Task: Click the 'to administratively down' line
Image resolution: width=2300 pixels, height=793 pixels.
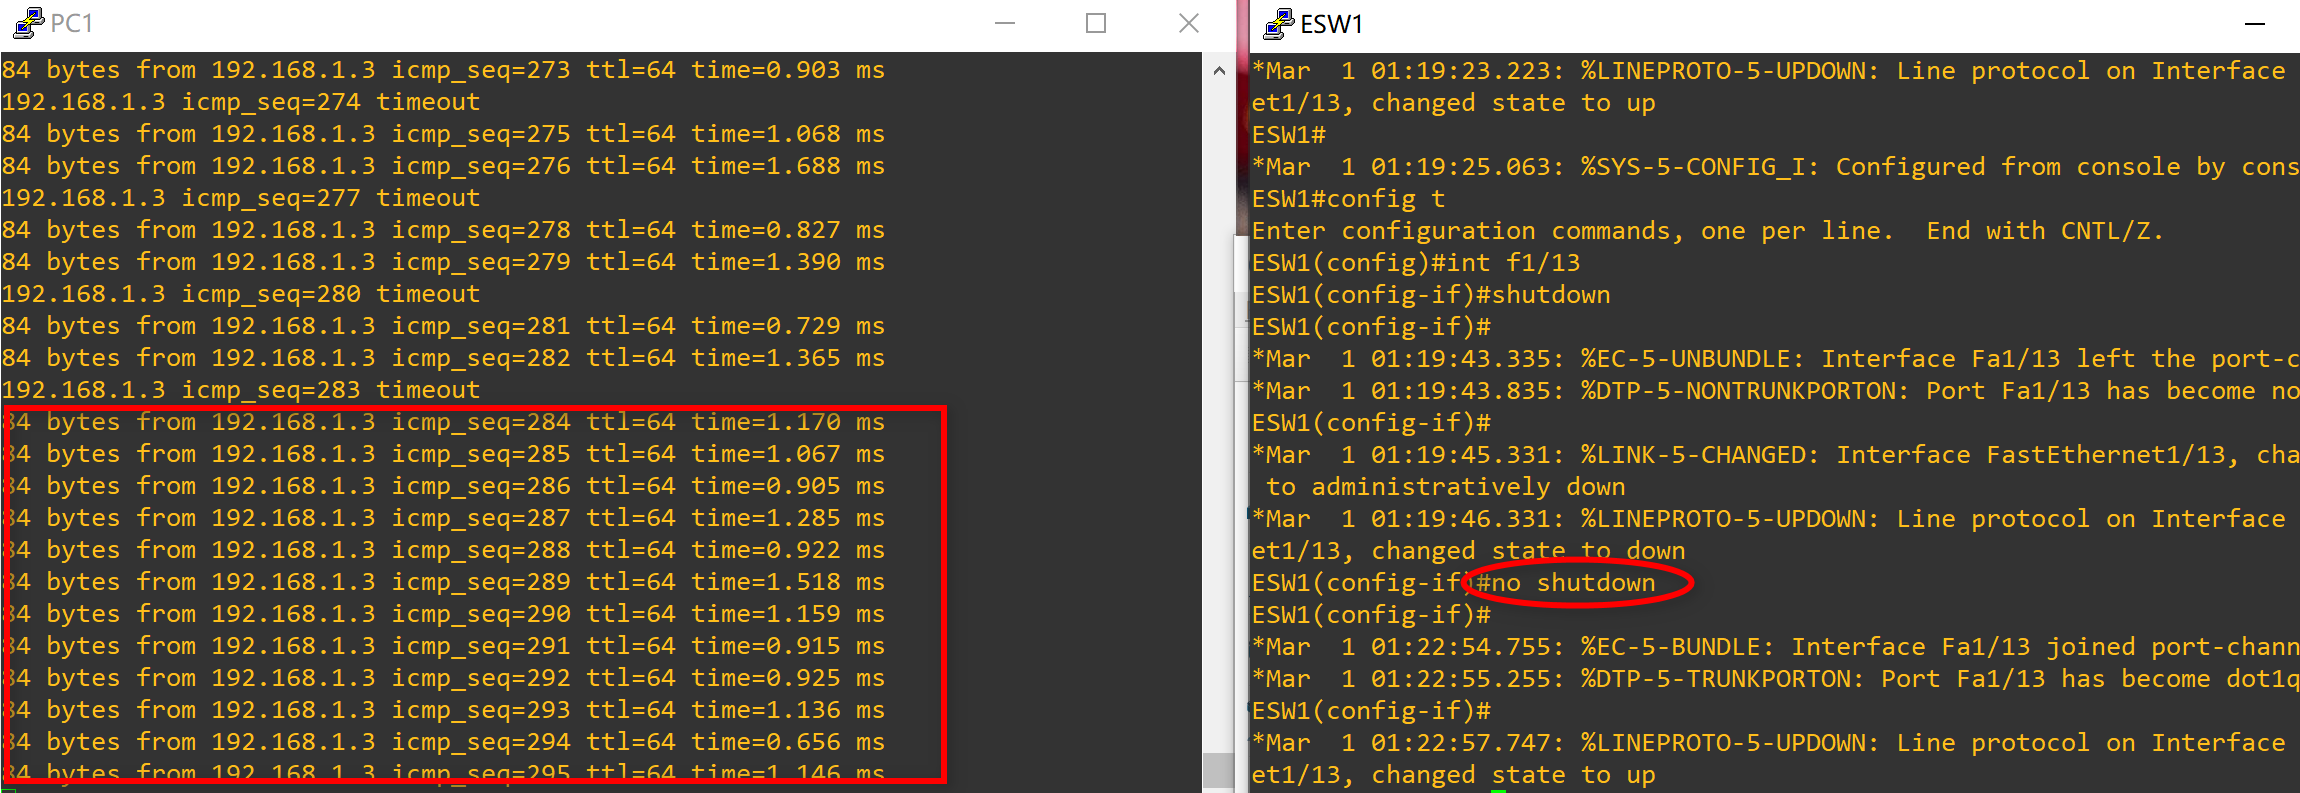Action: pyautogui.click(x=1446, y=487)
